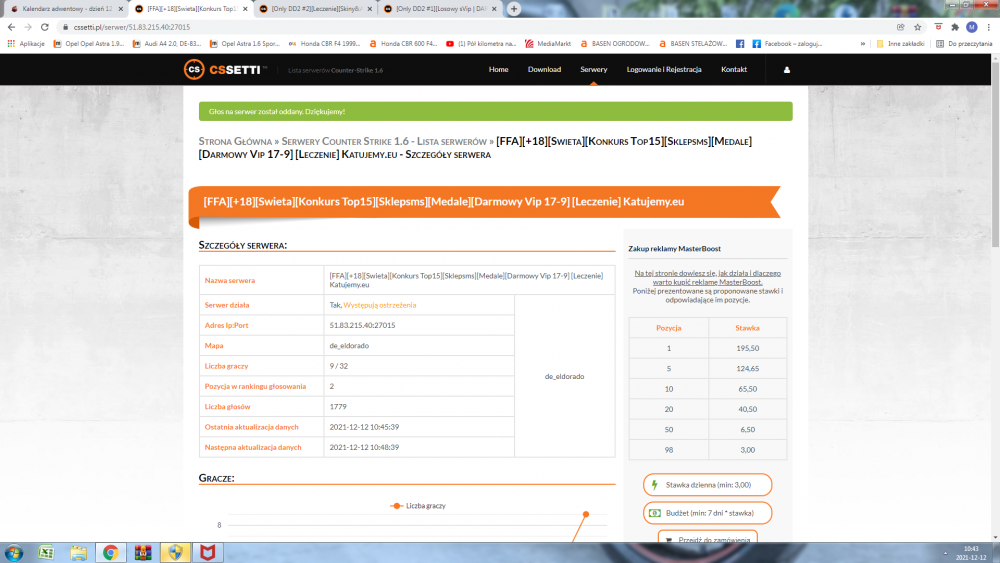Screen dimensions: 1000x563
Task: Go back with the browser back arrow
Action: [x=11, y=27]
